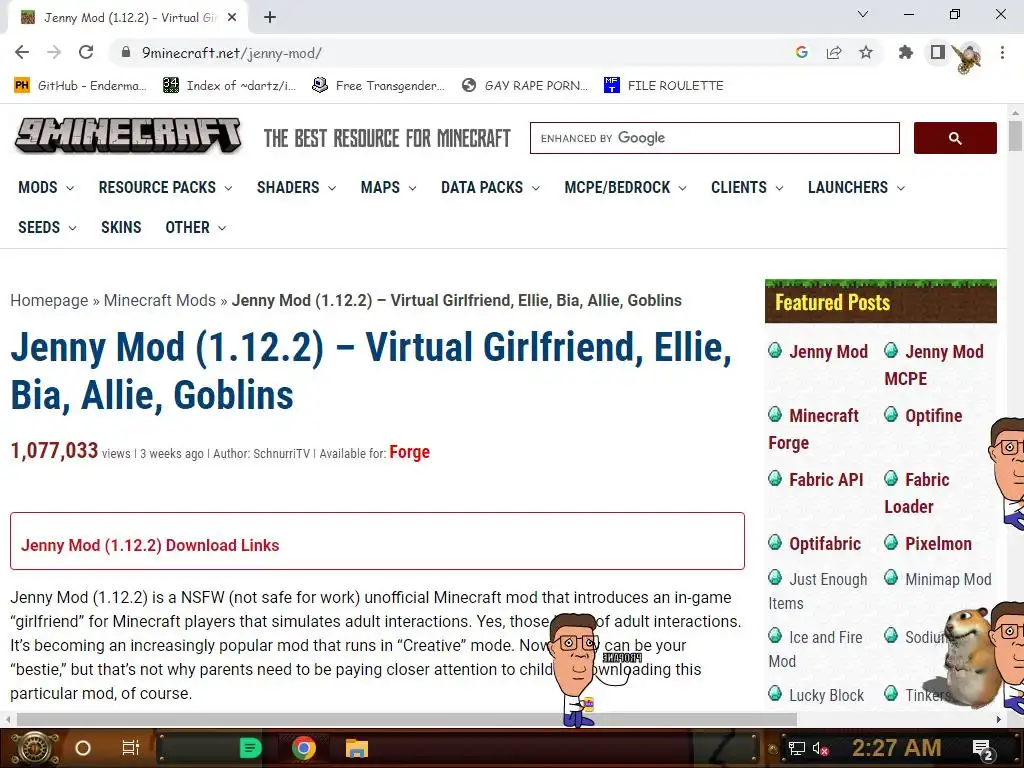Viewport: 1024px width, 768px height.
Task: Open Task View on taskbar
Action: [x=131, y=748]
